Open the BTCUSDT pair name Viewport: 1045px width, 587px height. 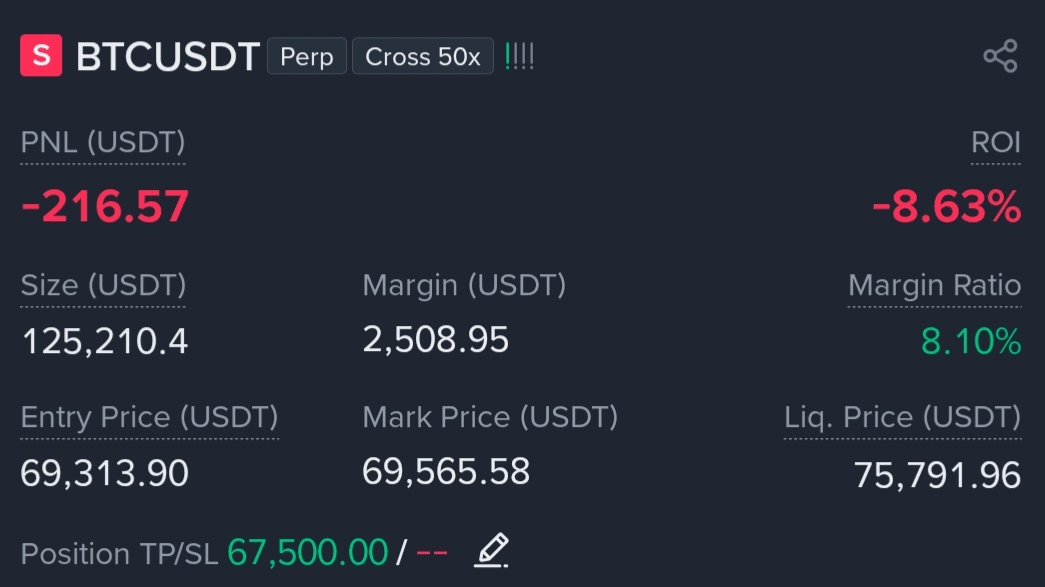(x=168, y=57)
